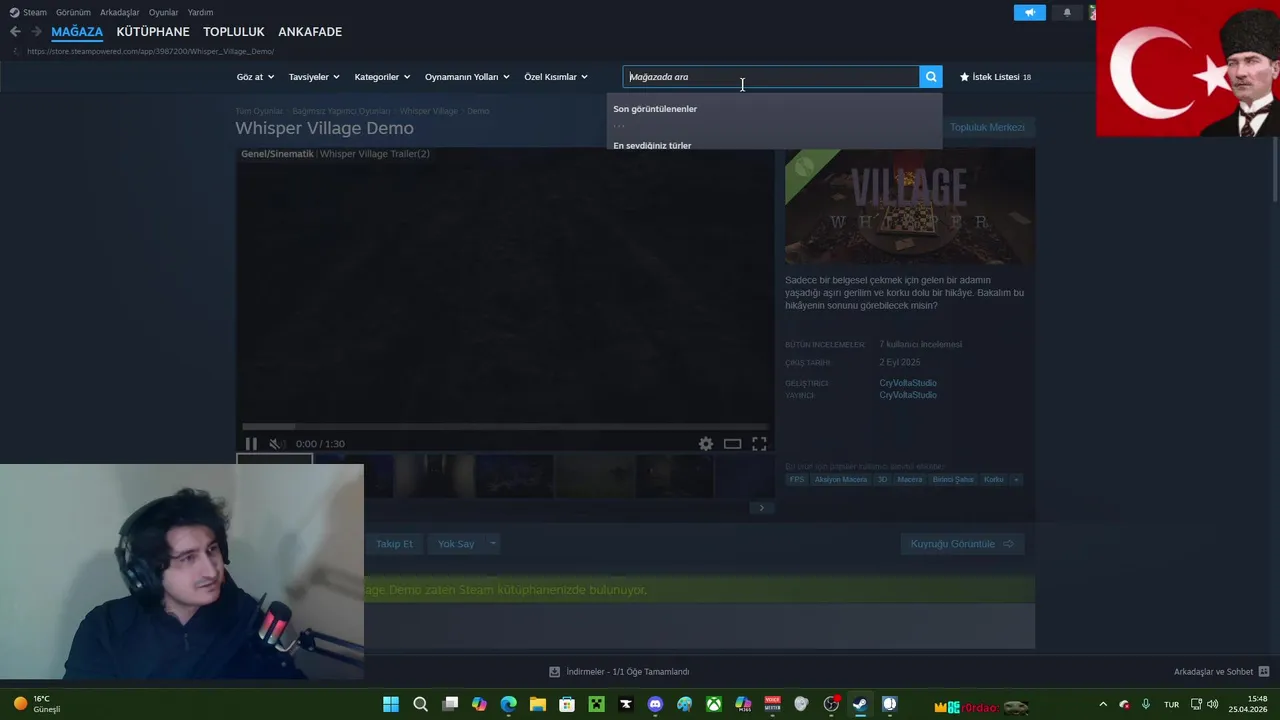Toggle theater mode on the trailer
Viewport: 1280px width, 720px height.
[733, 444]
